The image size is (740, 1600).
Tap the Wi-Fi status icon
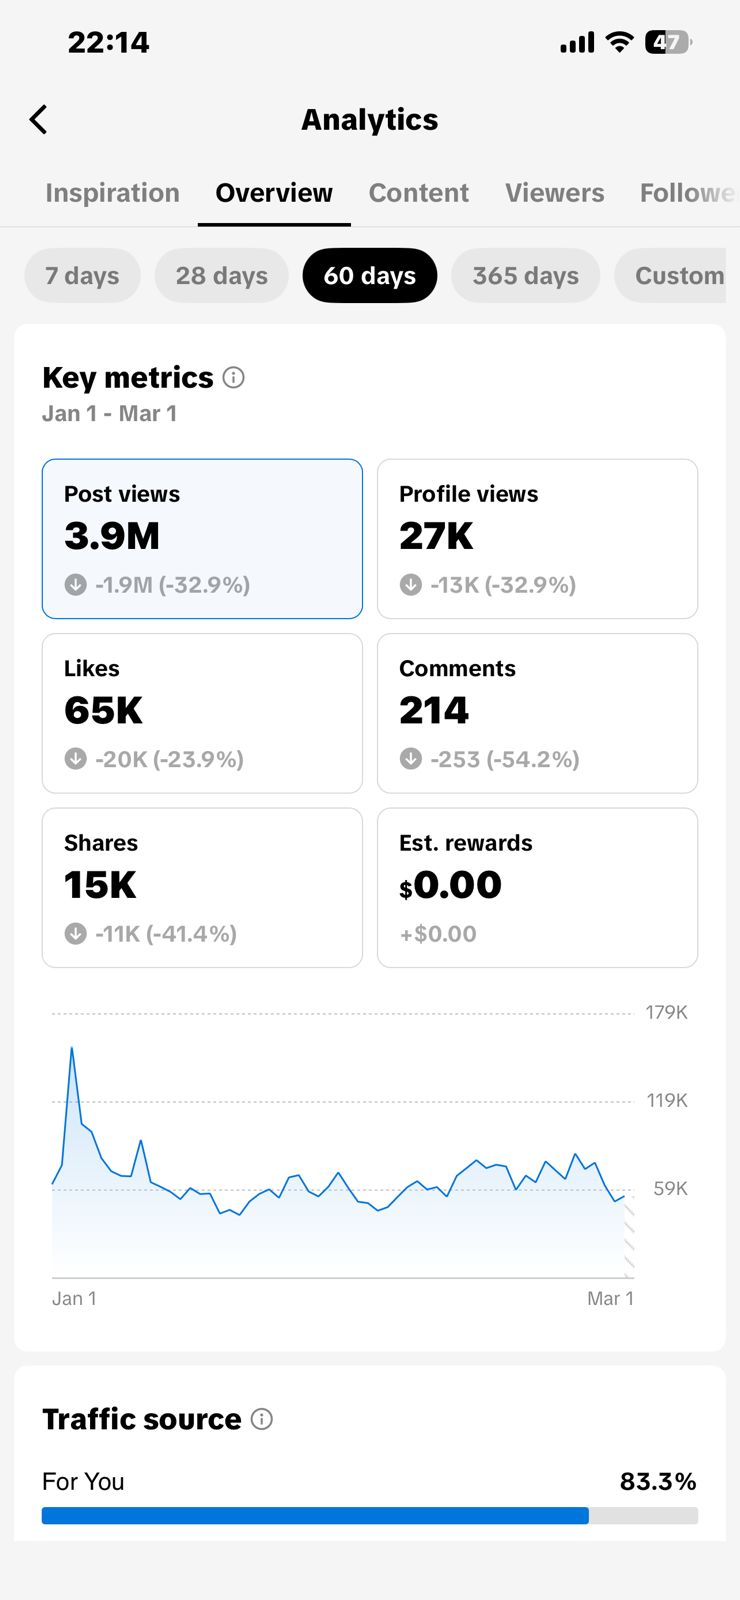pos(620,42)
